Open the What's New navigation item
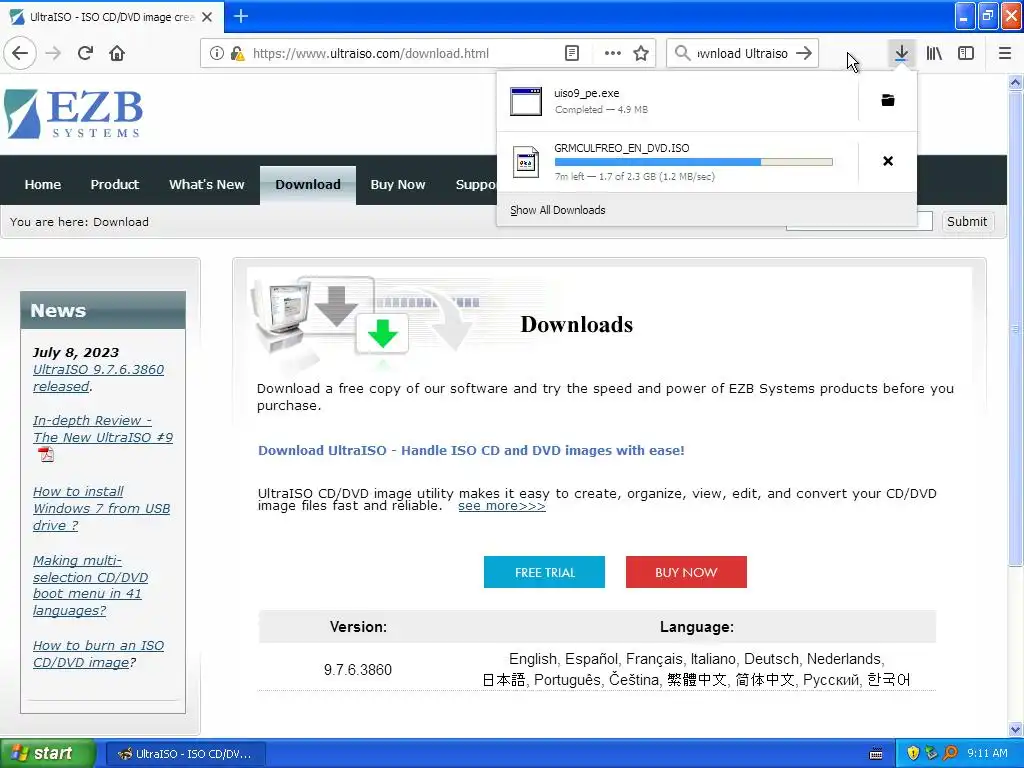The image size is (1024, 768). tap(206, 184)
